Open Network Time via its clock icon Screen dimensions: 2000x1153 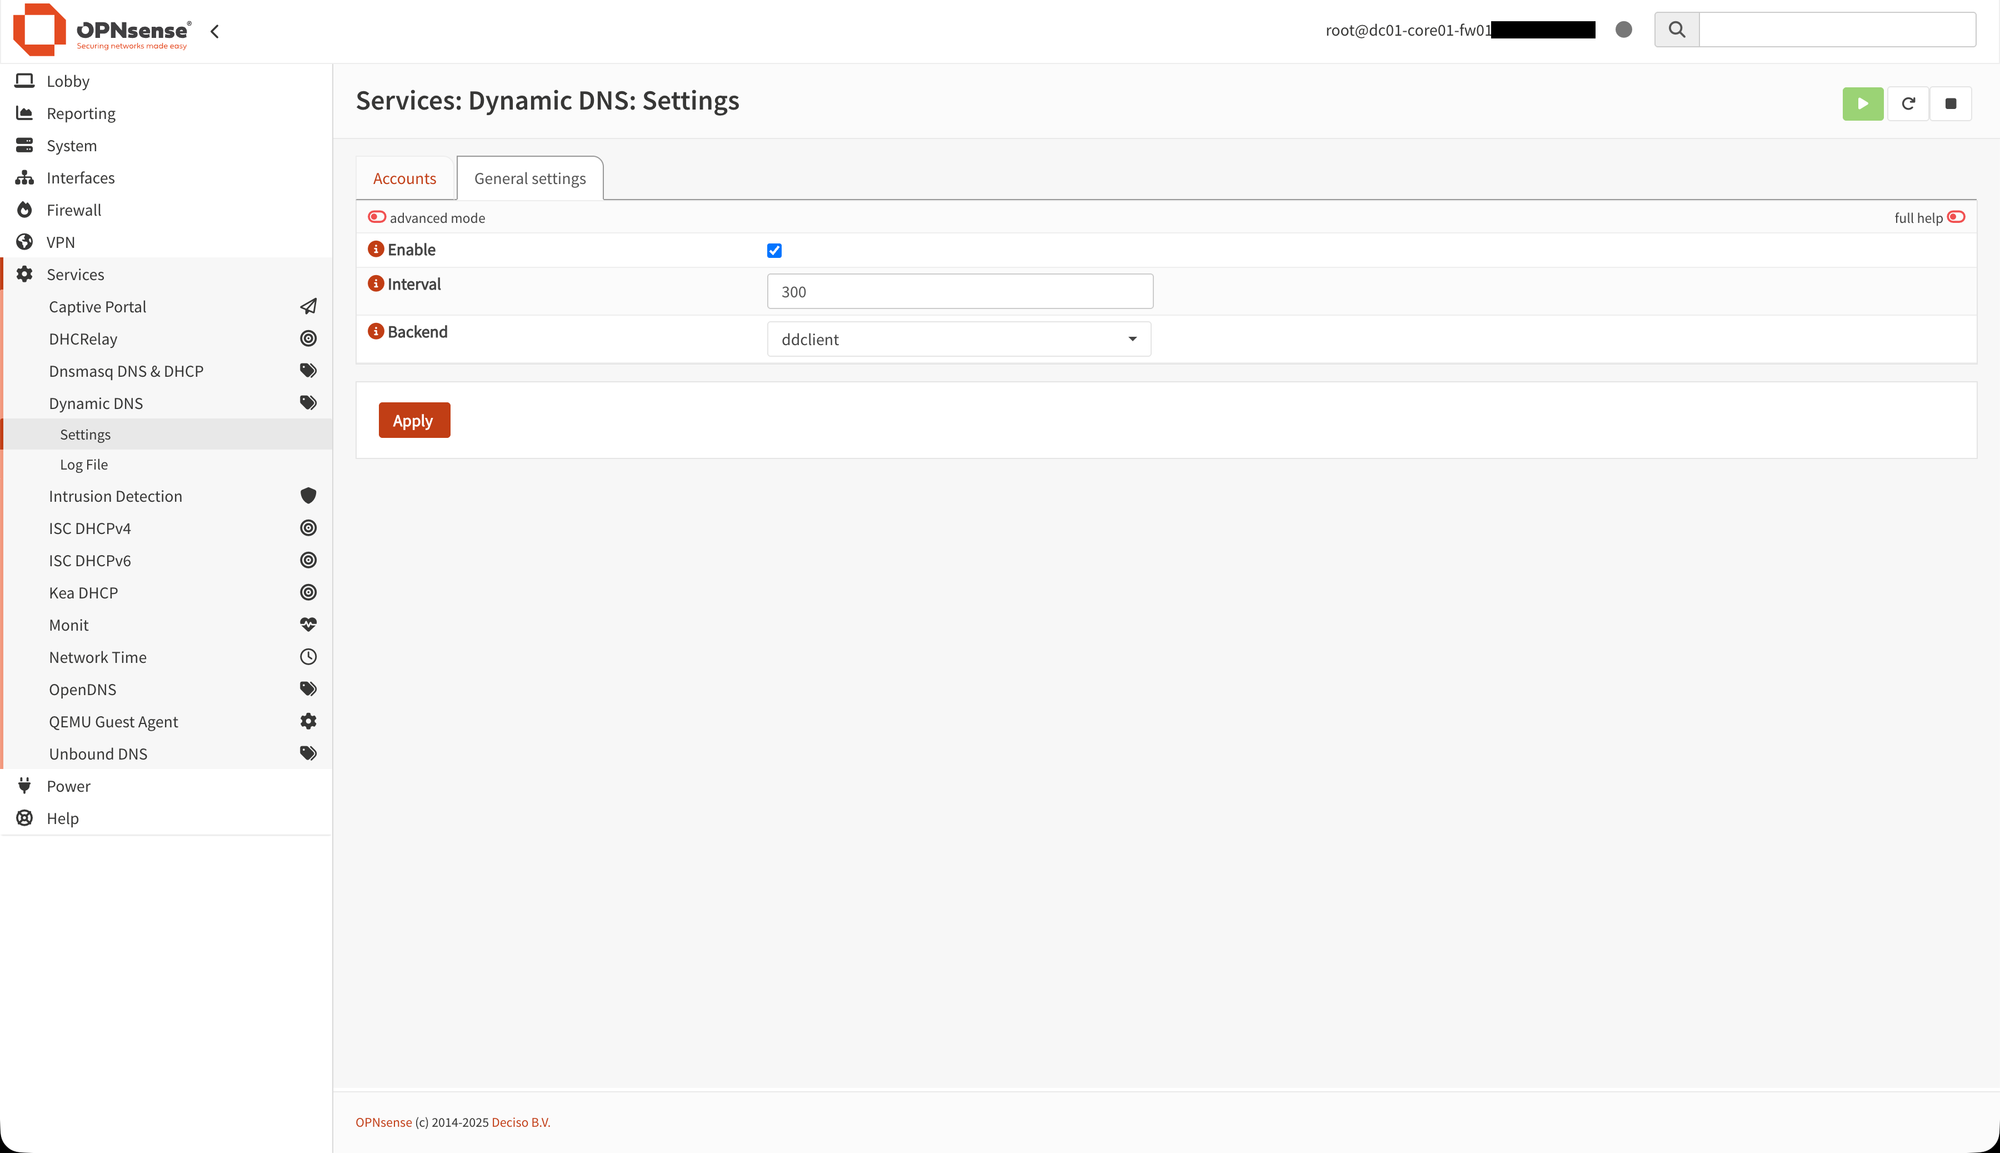[307, 657]
